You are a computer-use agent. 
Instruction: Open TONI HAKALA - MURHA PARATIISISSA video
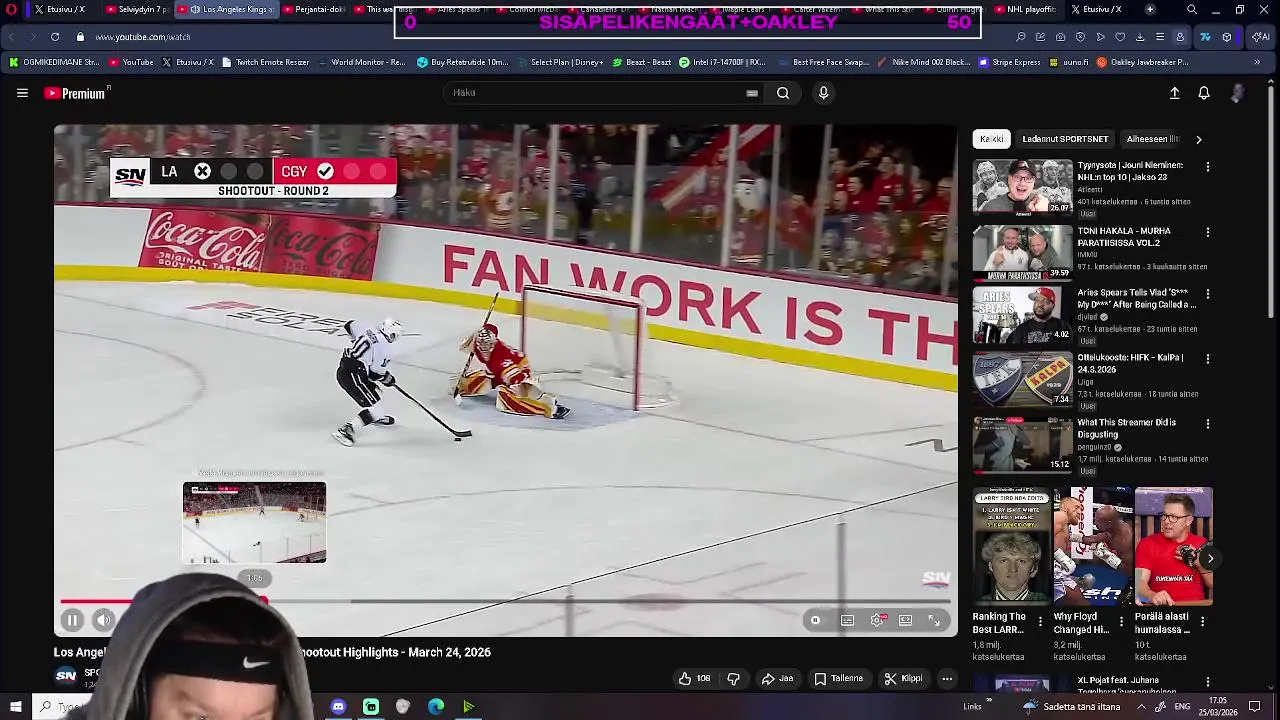[1022, 252]
